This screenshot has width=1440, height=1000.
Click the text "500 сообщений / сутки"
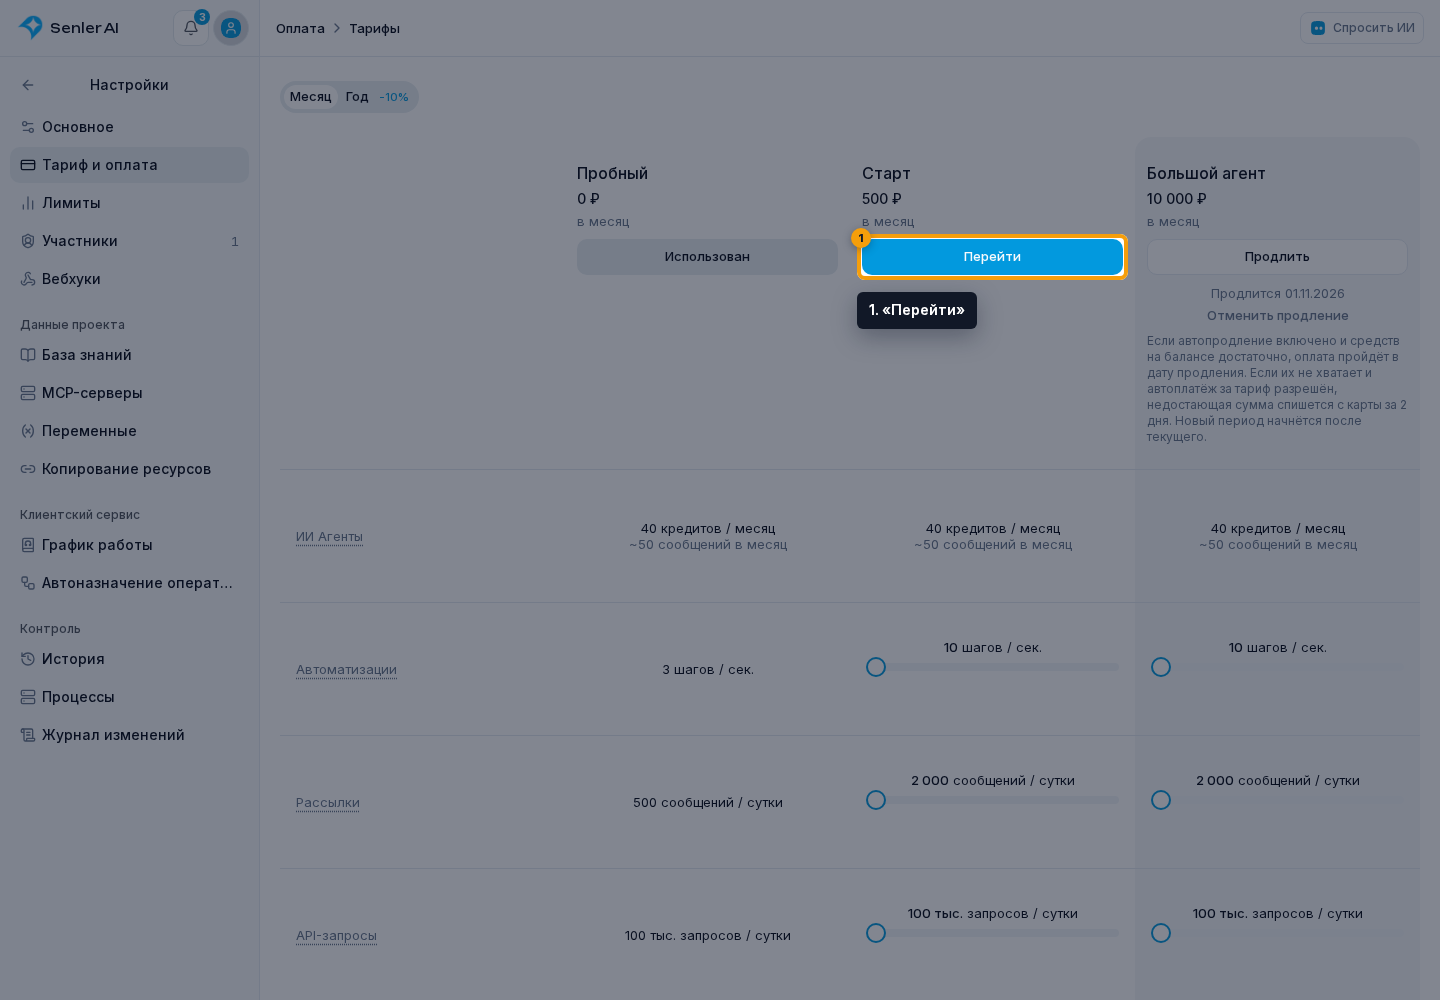(x=708, y=803)
